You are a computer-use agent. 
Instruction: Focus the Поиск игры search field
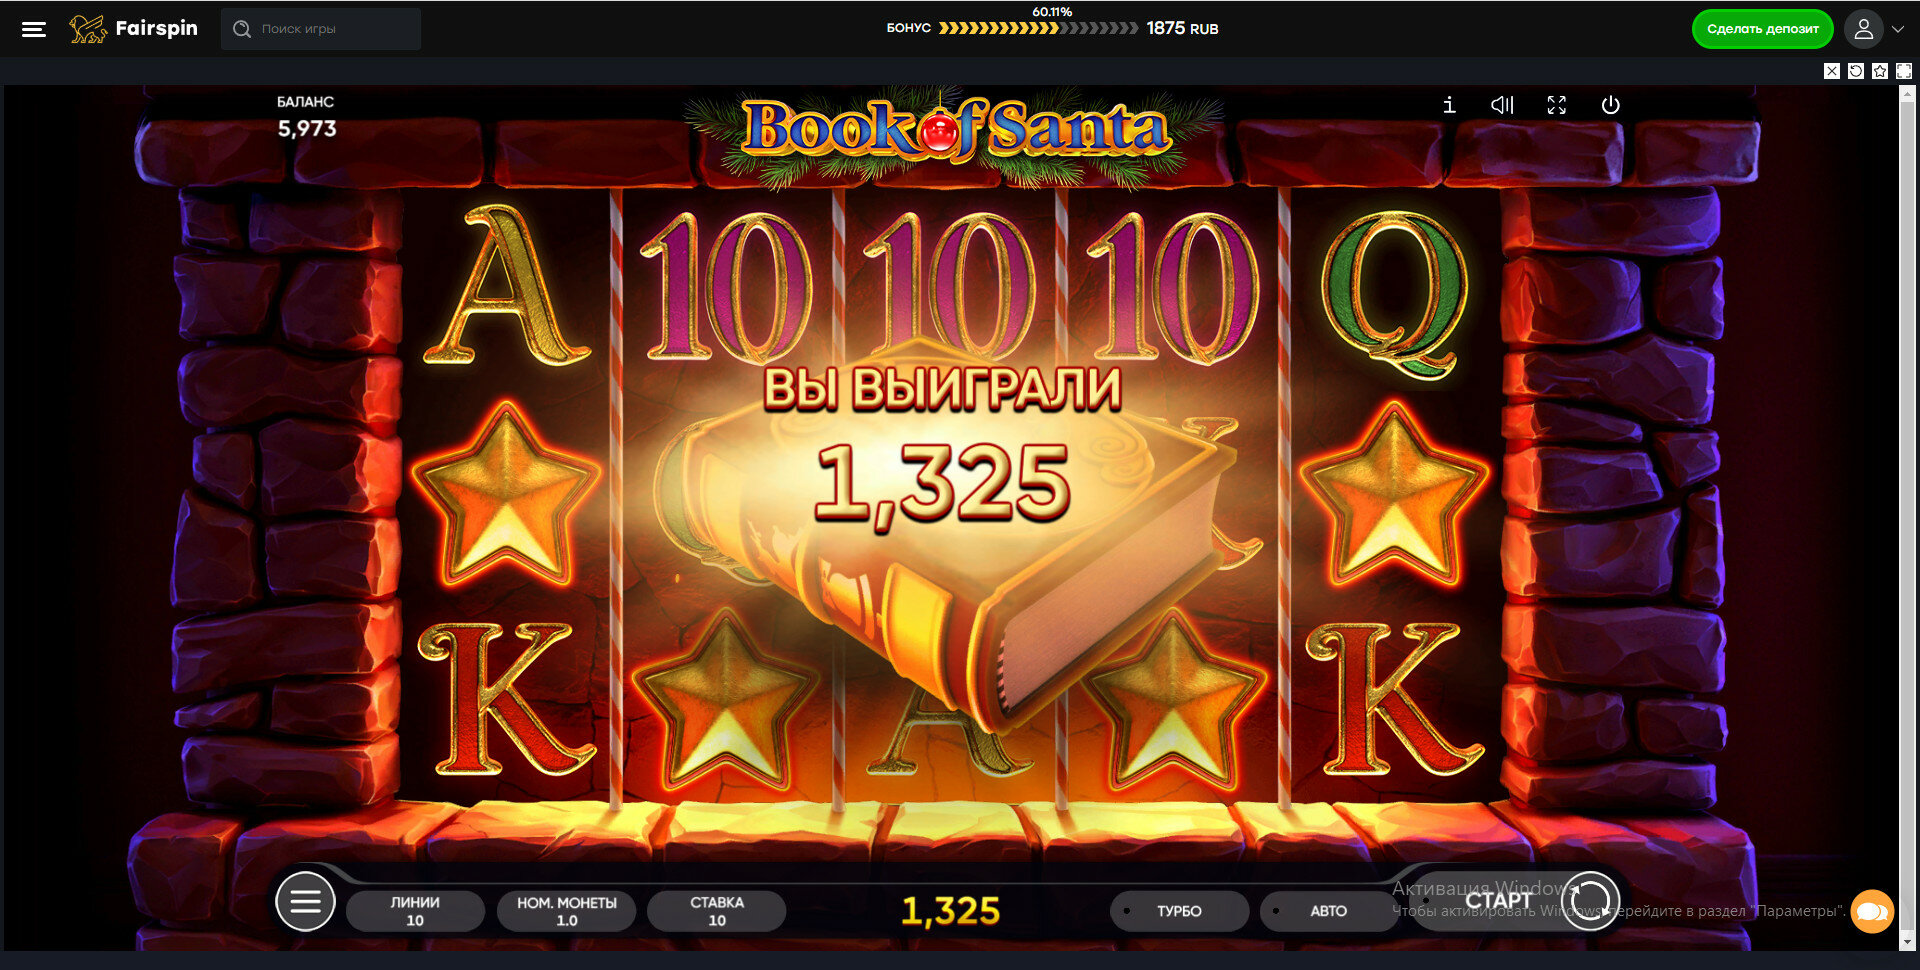[321, 29]
